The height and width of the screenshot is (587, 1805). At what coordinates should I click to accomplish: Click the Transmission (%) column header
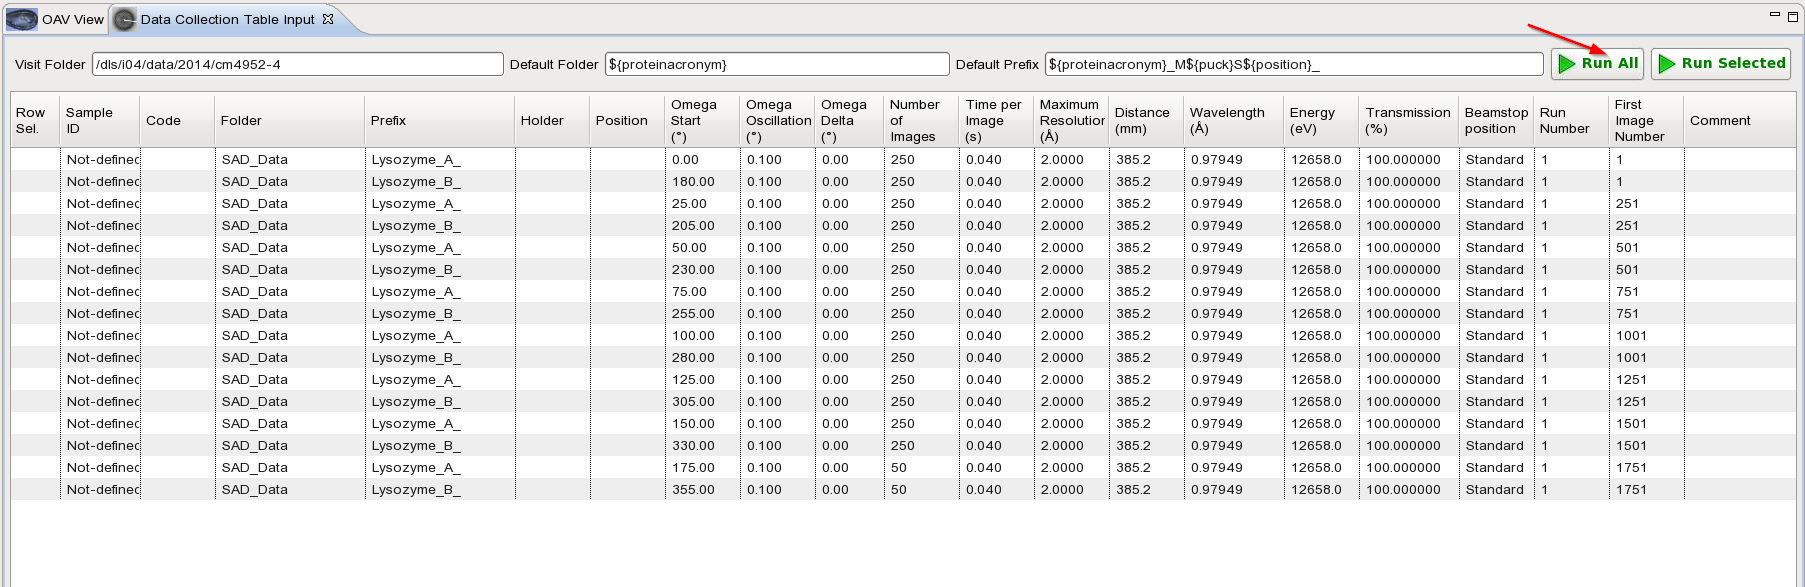click(x=1407, y=120)
